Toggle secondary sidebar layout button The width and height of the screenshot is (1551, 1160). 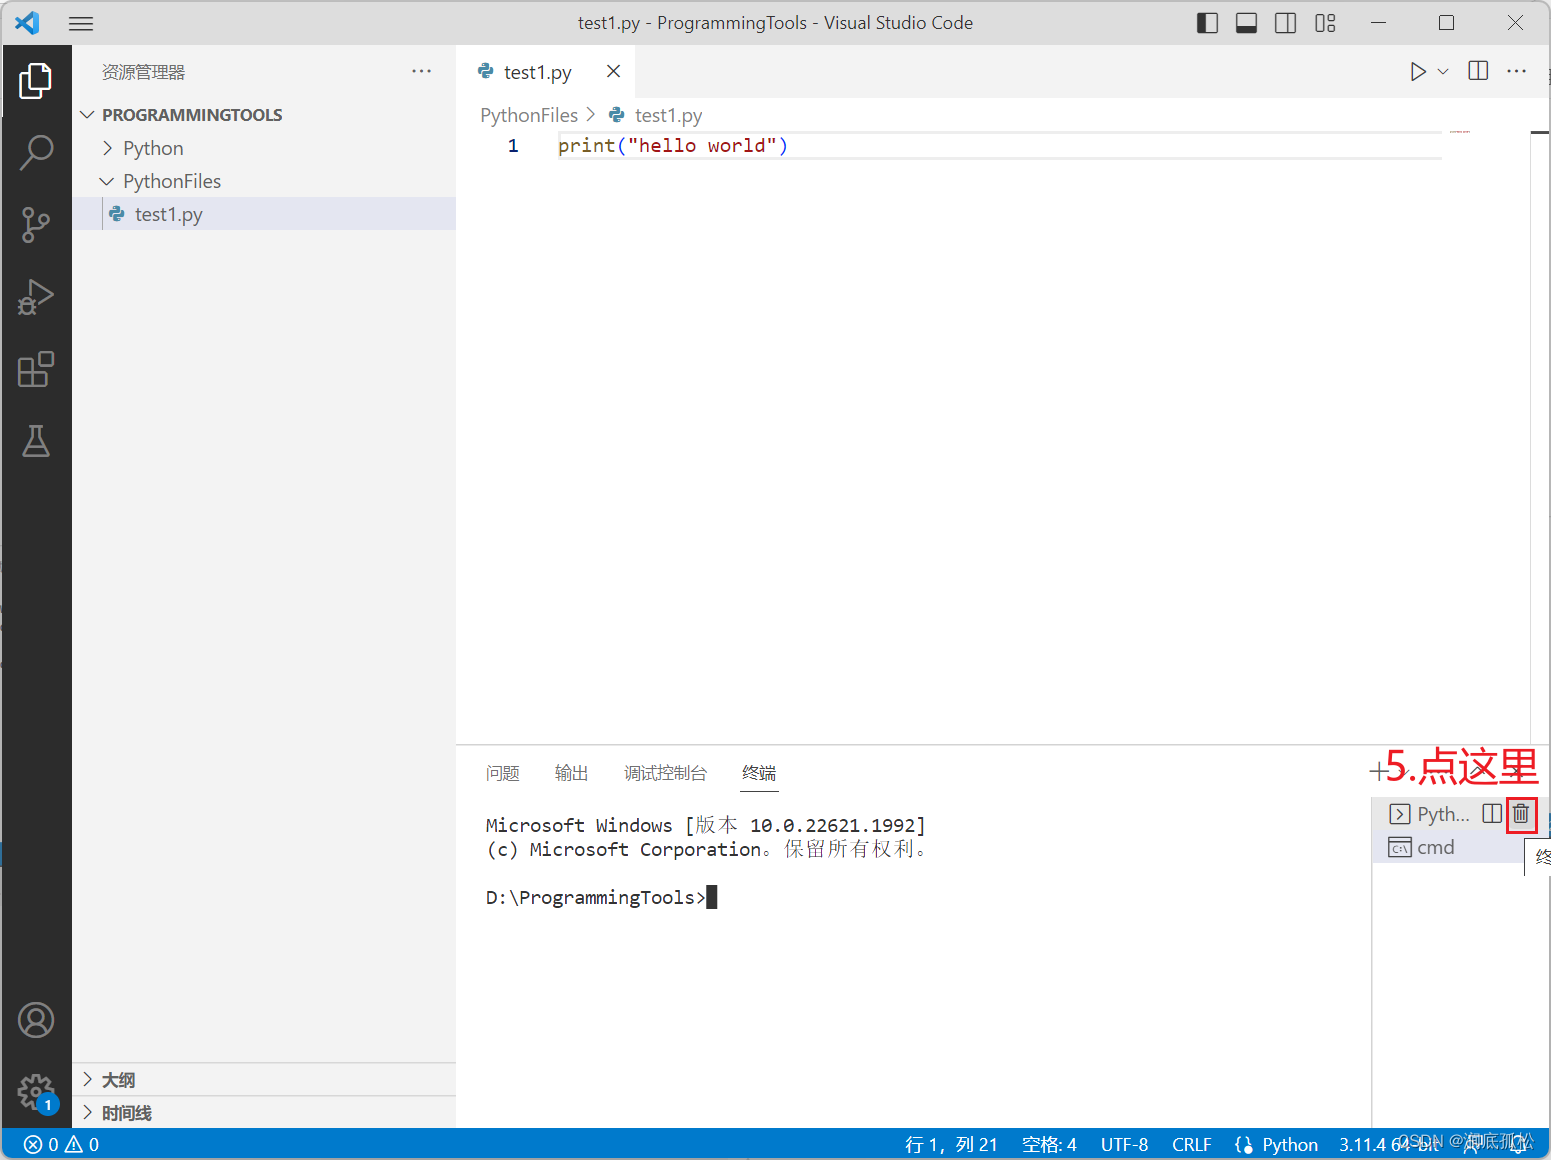point(1286,23)
